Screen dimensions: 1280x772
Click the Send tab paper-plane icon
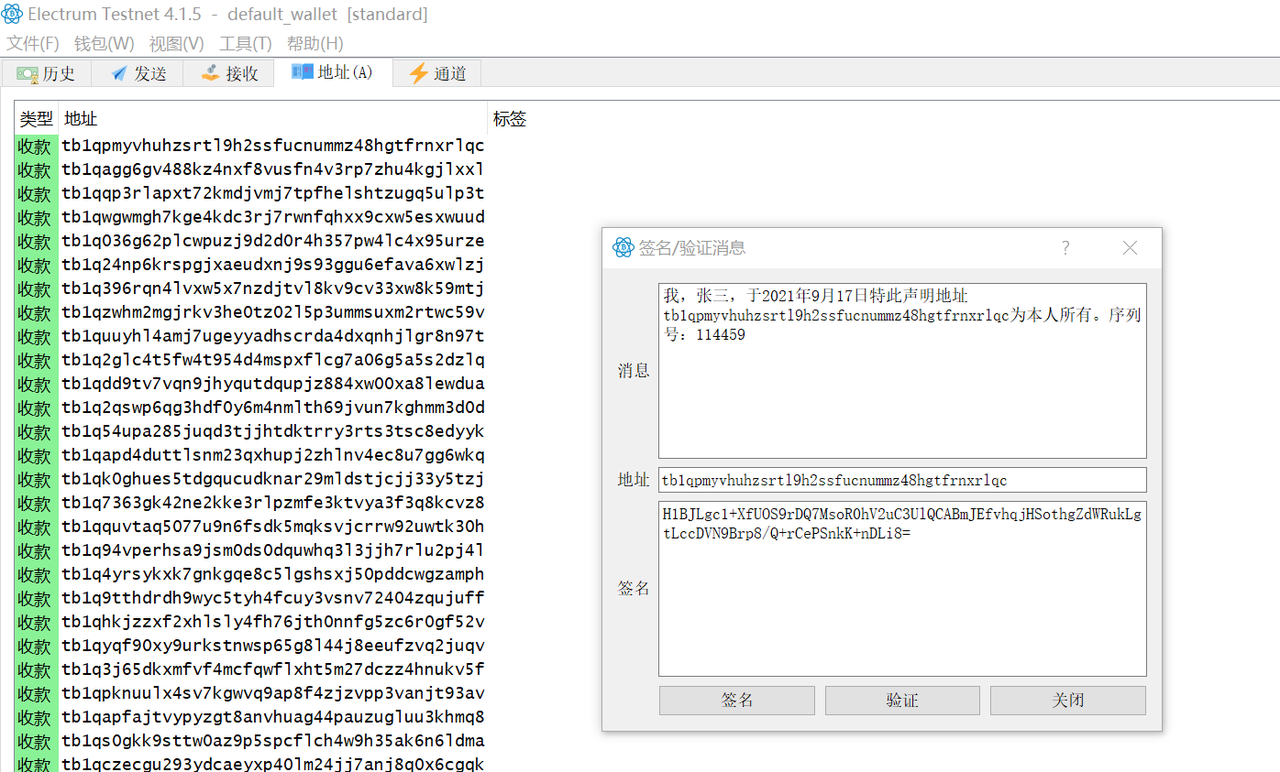(119, 74)
